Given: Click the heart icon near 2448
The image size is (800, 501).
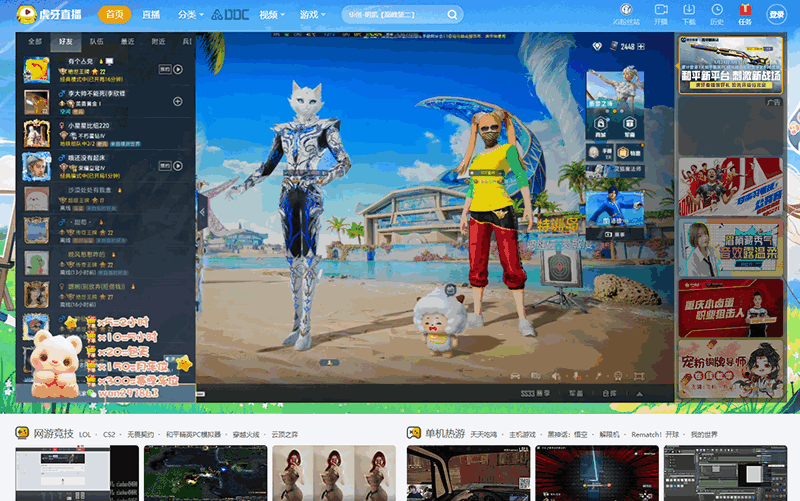Looking at the screenshot, I should pyautogui.click(x=597, y=46).
